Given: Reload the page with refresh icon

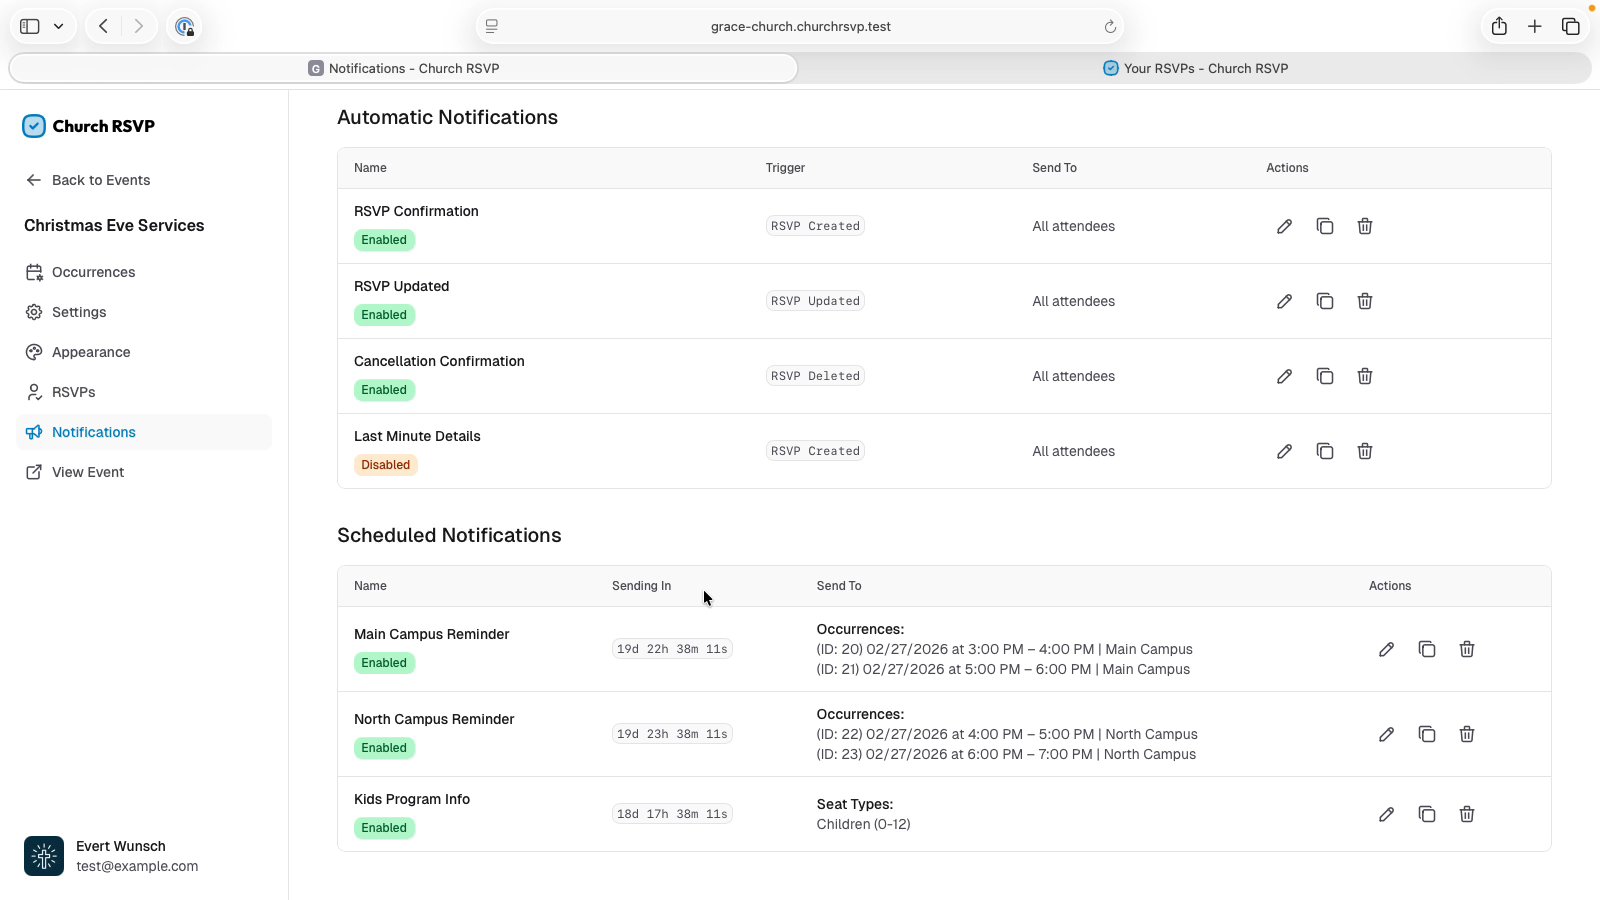Looking at the screenshot, I should (x=1109, y=27).
